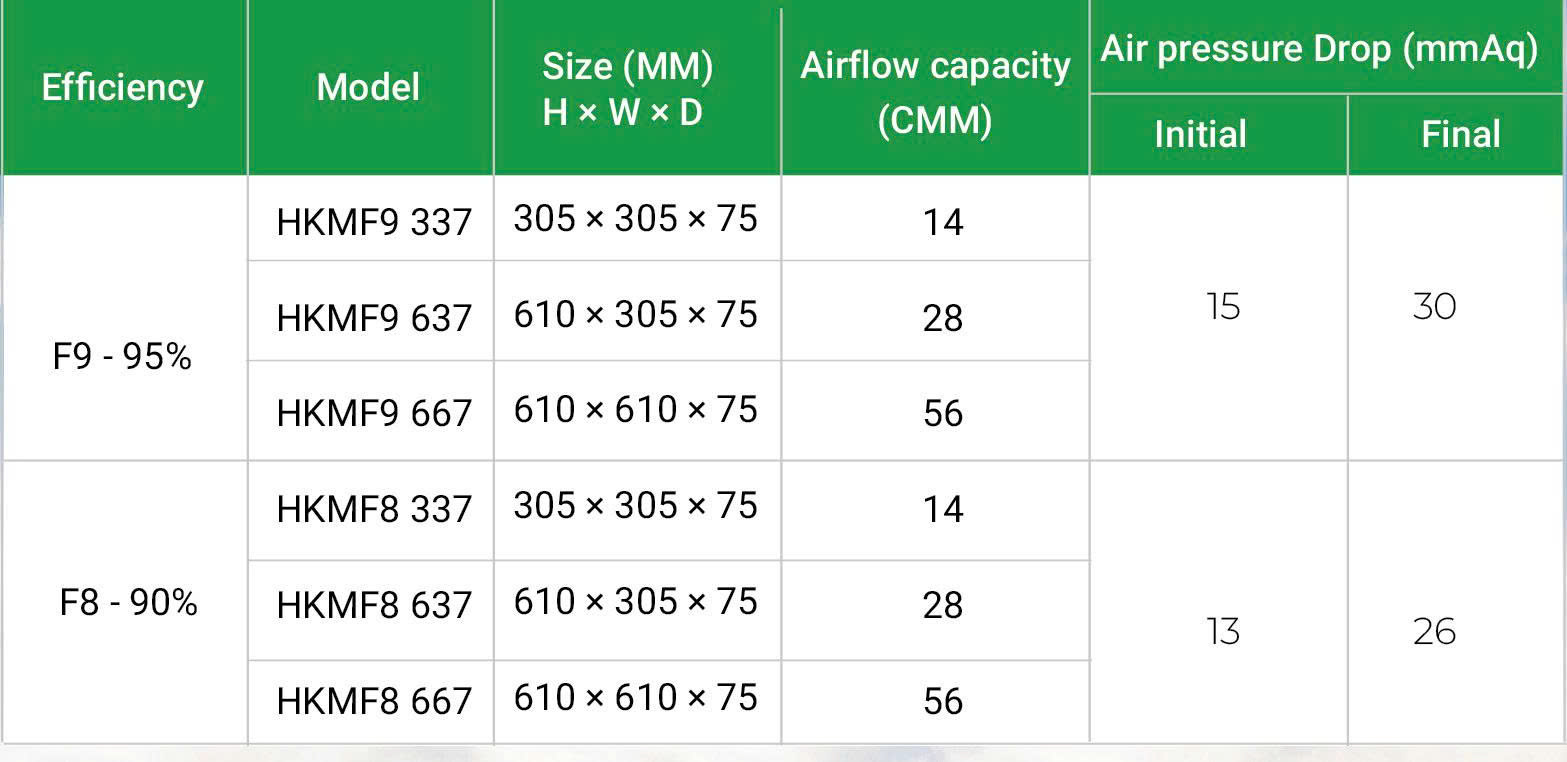
Task: Select the final pressure drop value 26
Action: coord(1434,632)
